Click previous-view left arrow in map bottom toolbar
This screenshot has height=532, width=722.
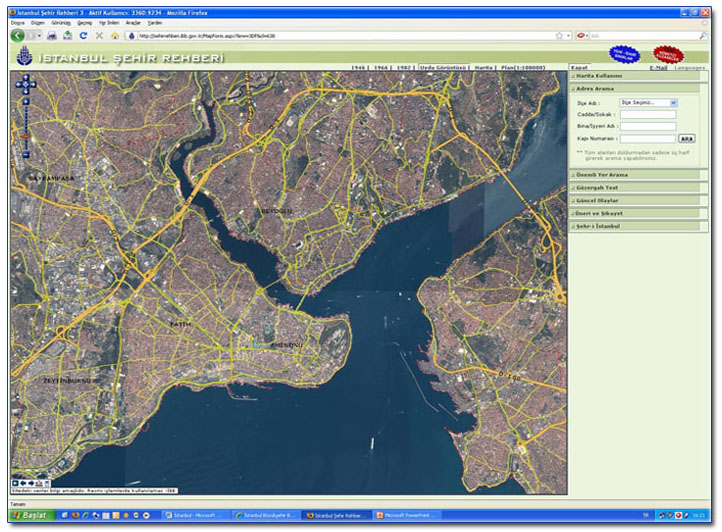point(23,483)
